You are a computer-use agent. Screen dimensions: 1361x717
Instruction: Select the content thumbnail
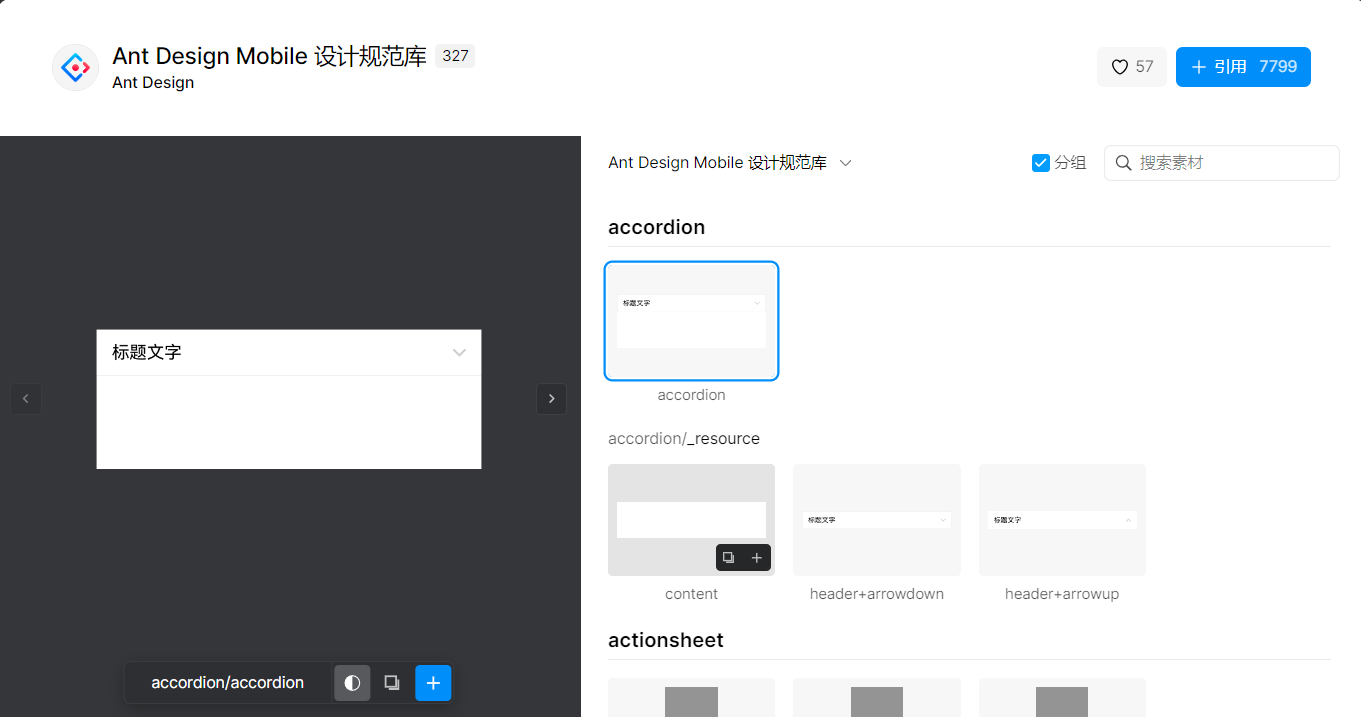click(691, 520)
